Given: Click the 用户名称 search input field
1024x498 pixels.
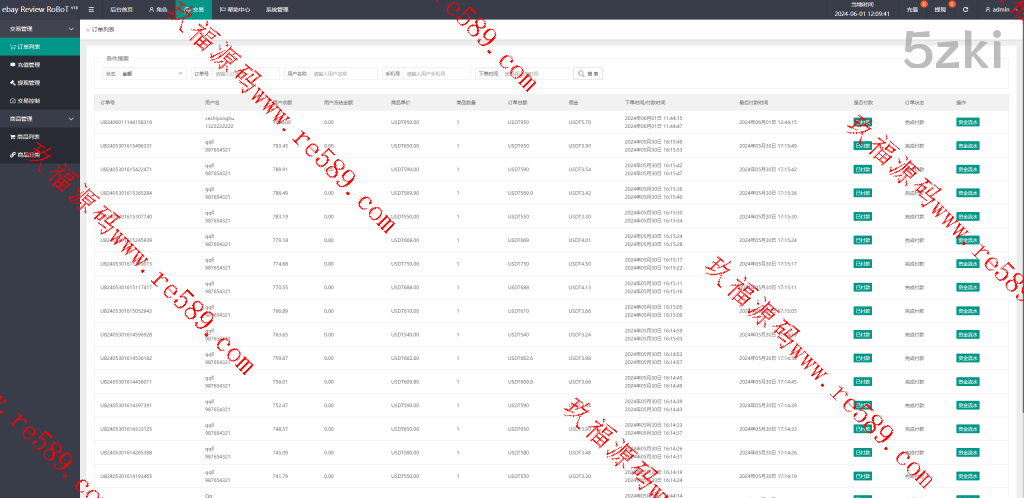Looking at the screenshot, I should click(x=344, y=73).
